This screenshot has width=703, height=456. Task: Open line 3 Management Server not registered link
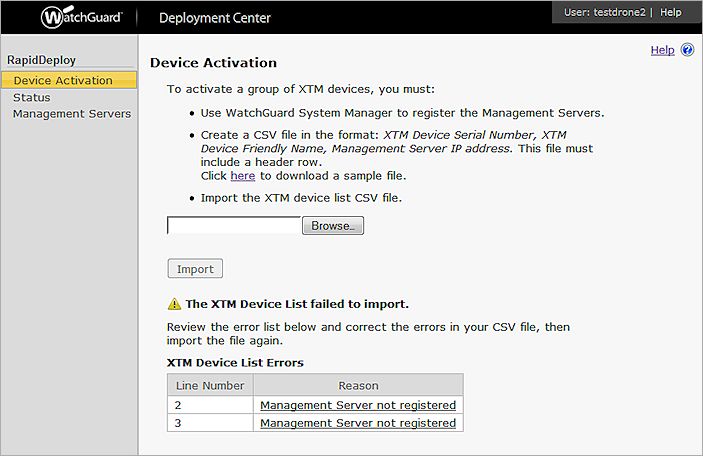[358, 423]
